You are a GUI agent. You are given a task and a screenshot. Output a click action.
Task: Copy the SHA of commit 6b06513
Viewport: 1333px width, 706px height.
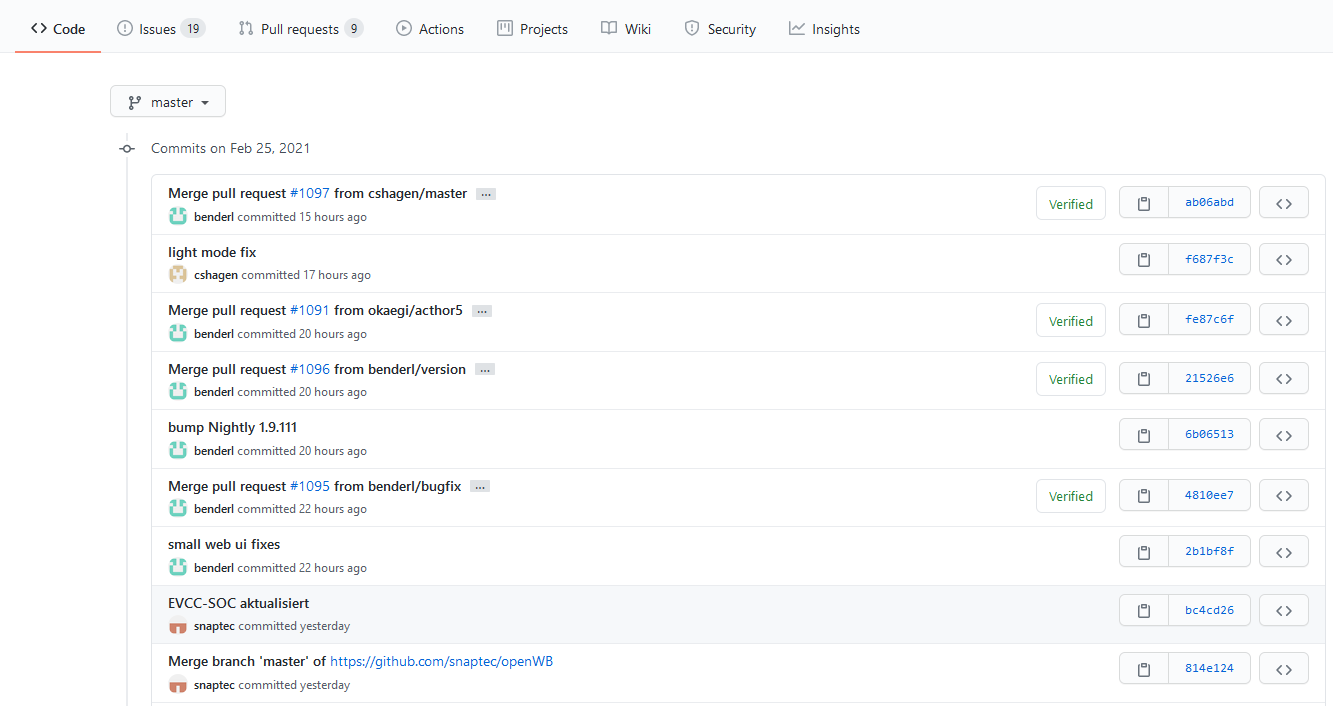1143,435
